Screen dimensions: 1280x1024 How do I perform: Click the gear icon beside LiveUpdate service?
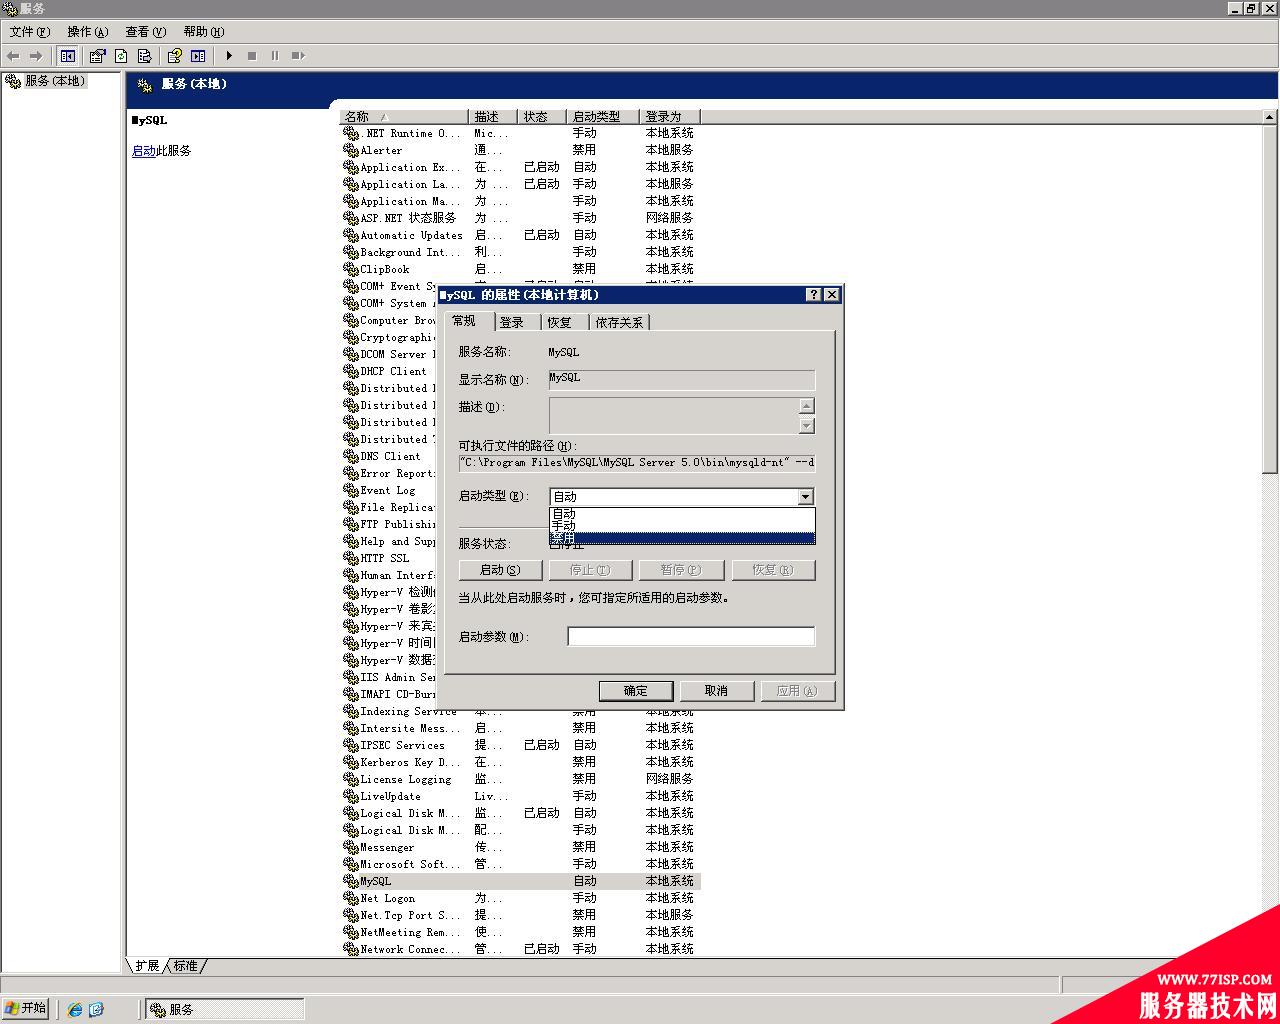(x=351, y=796)
